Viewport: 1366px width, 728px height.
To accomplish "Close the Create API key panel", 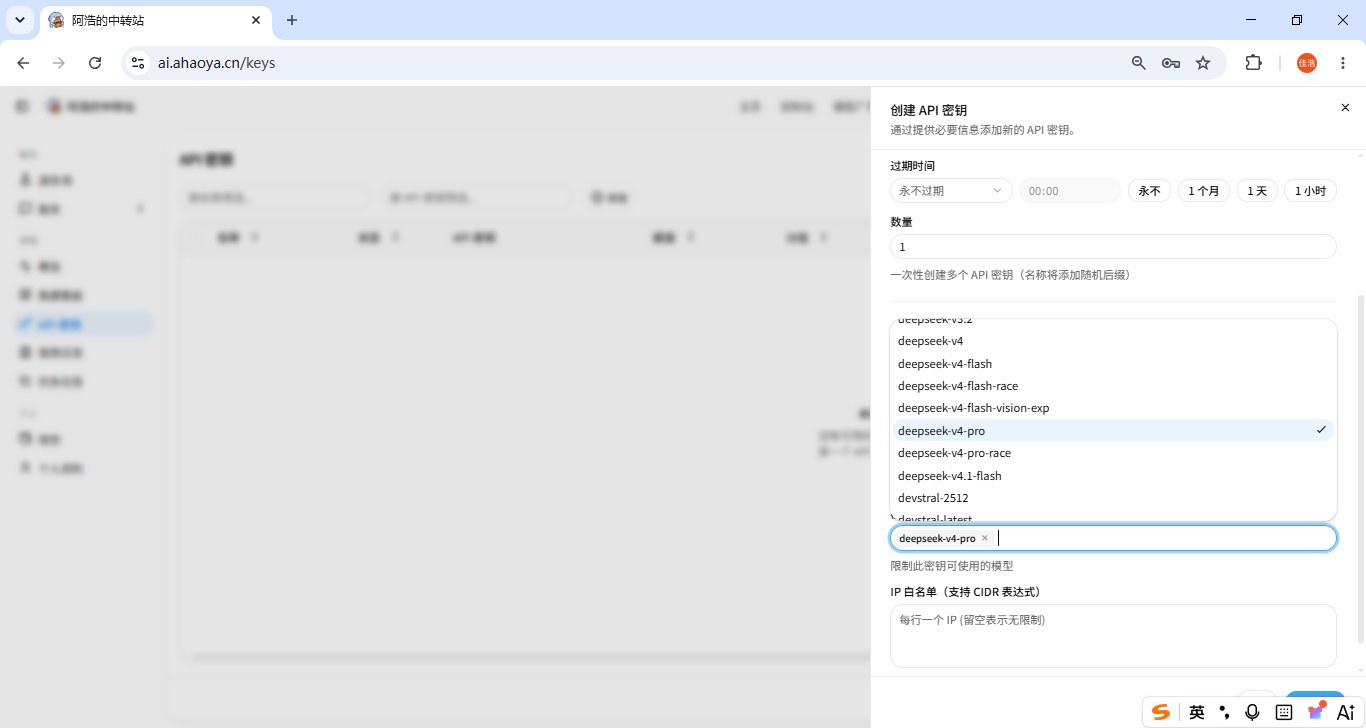I will (1345, 108).
